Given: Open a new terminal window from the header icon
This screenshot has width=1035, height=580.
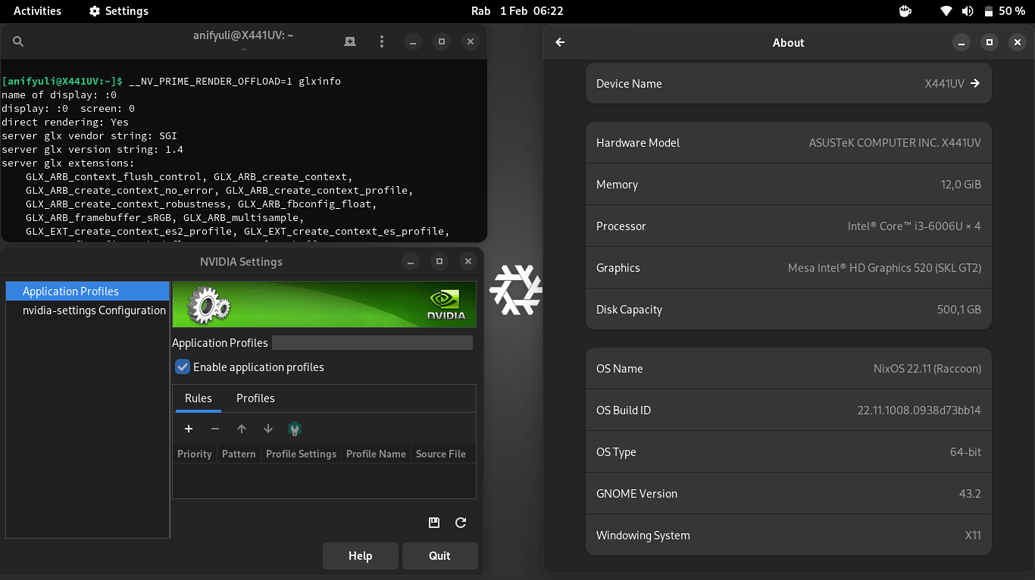Looking at the screenshot, I should [349, 41].
